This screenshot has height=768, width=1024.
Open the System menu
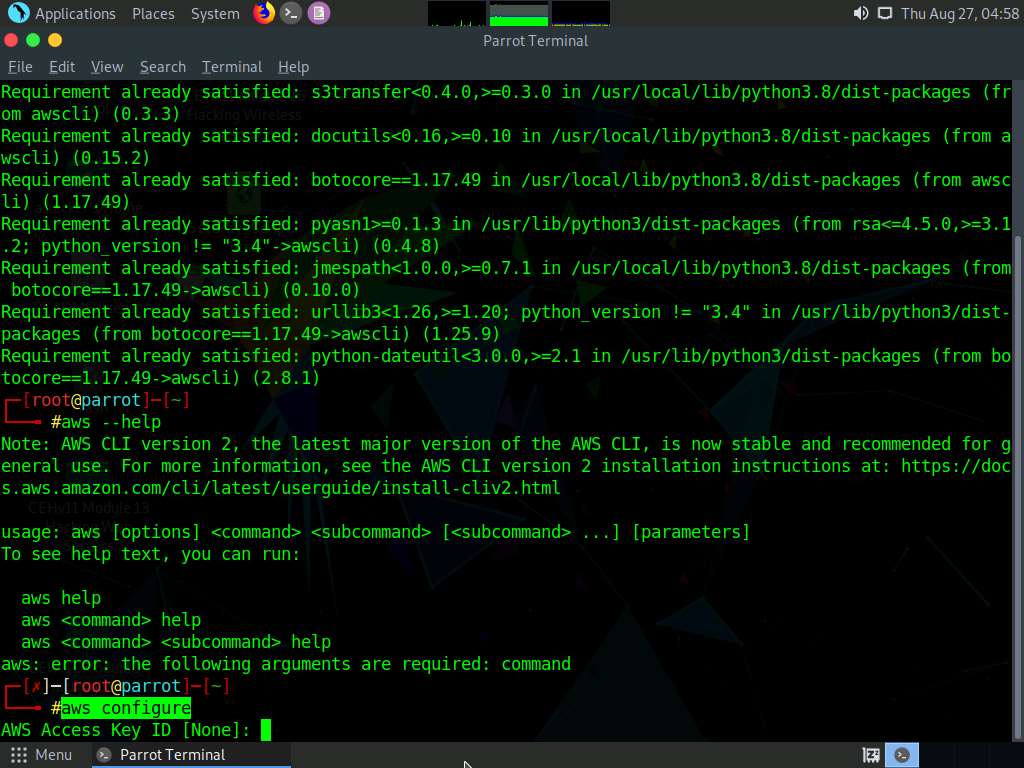coord(216,13)
